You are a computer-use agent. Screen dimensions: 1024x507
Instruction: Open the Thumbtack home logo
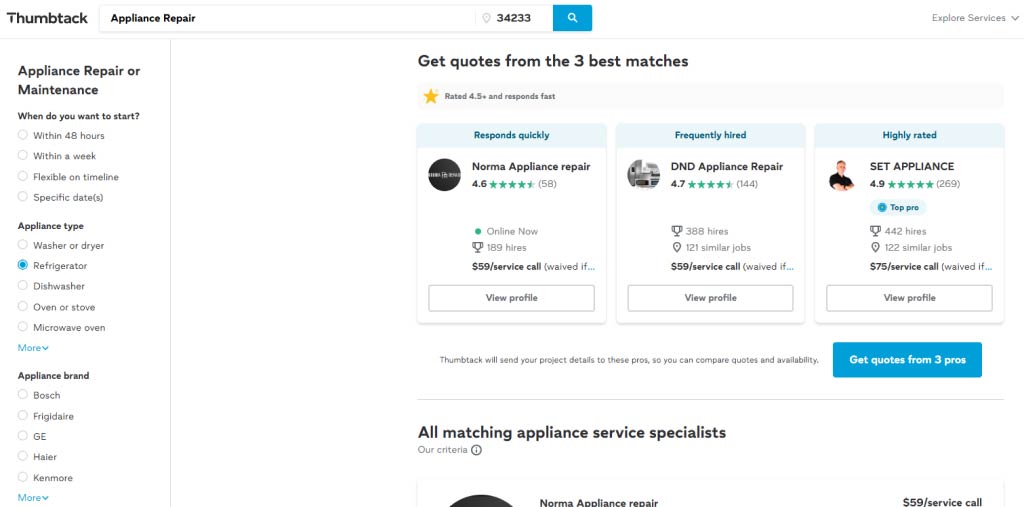[47, 18]
